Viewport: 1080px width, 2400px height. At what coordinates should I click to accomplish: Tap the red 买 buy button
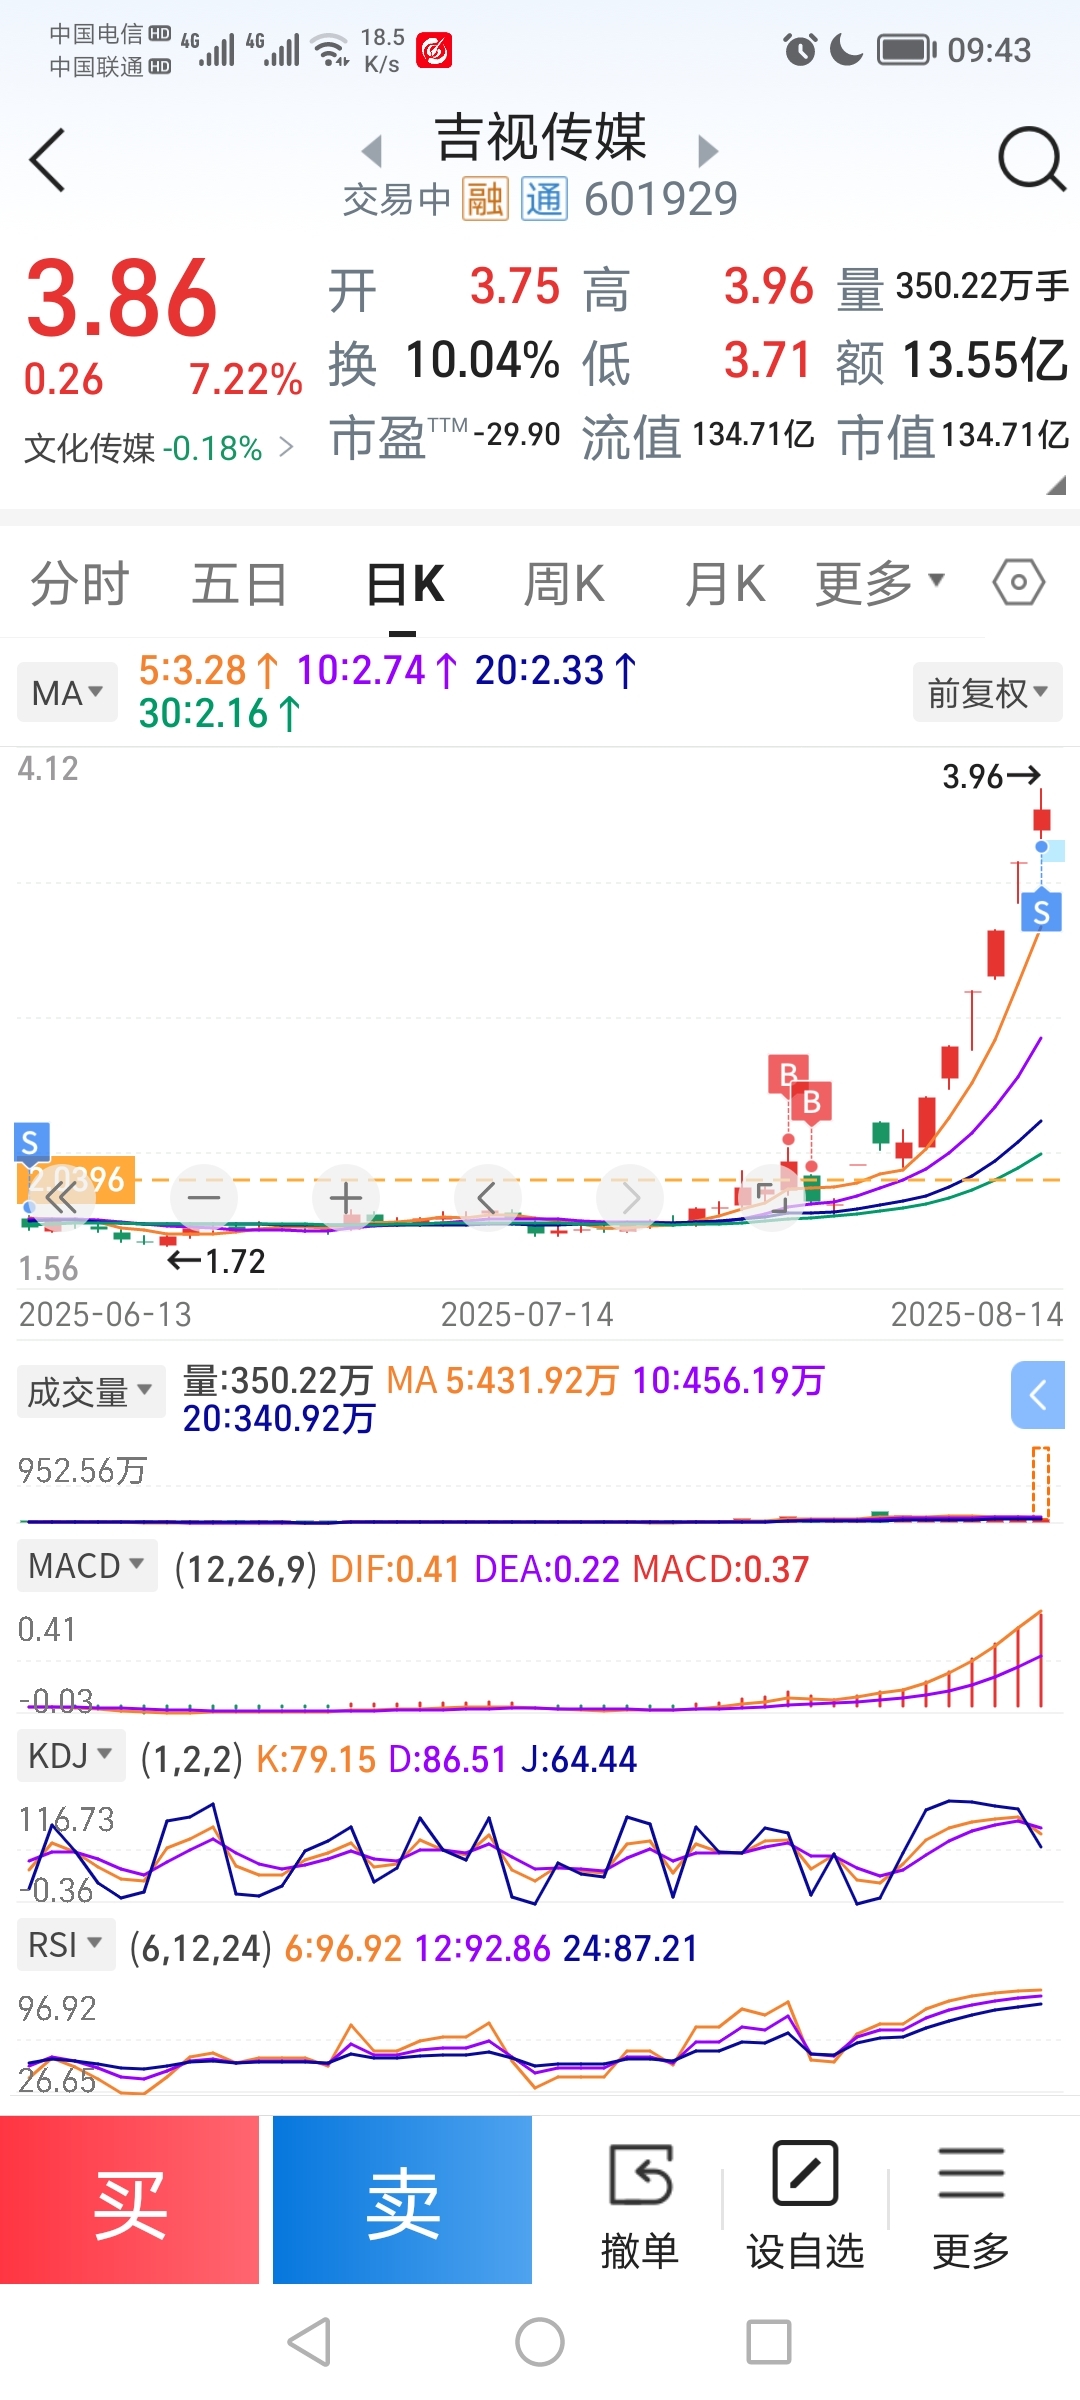tap(129, 2199)
